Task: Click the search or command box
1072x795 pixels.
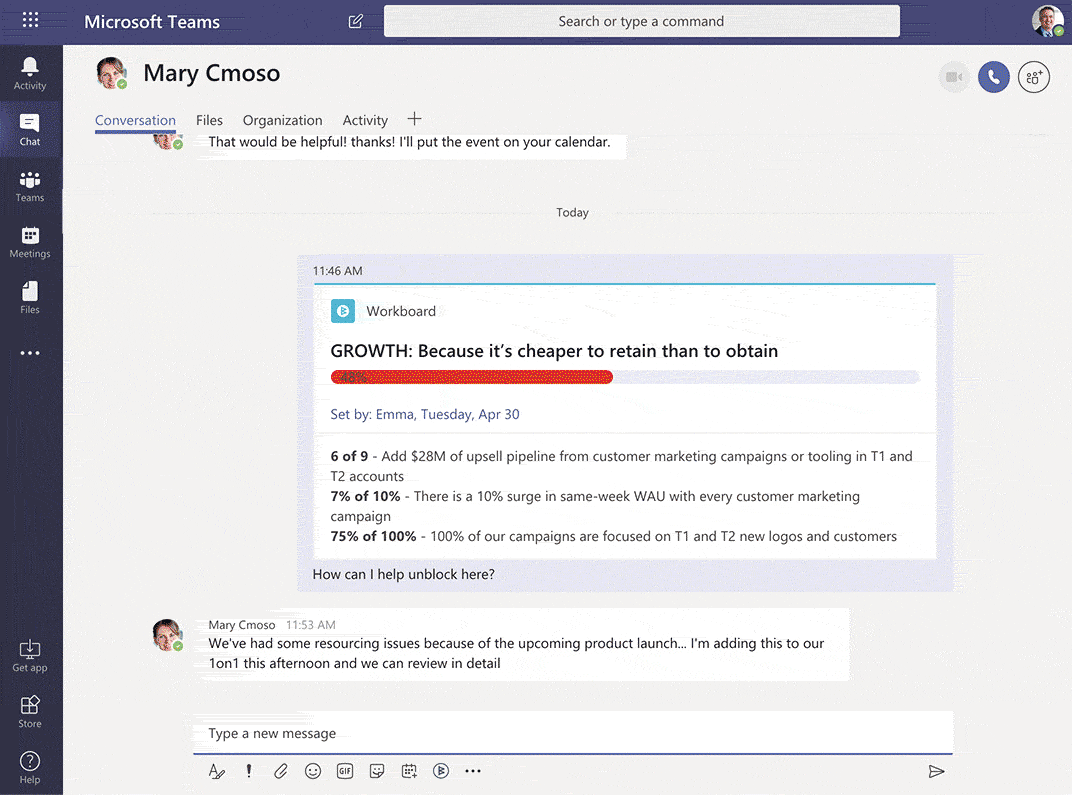Action: (x=641, y=21)
